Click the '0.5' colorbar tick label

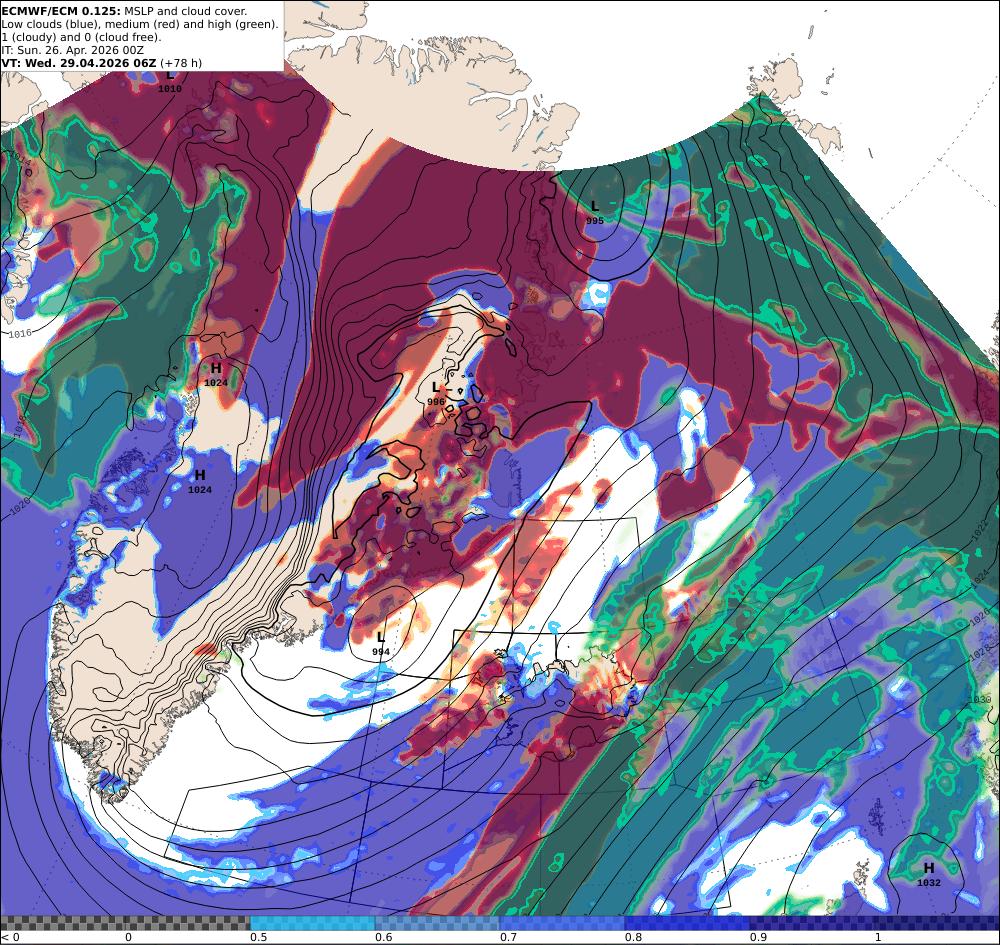(258, 937)
